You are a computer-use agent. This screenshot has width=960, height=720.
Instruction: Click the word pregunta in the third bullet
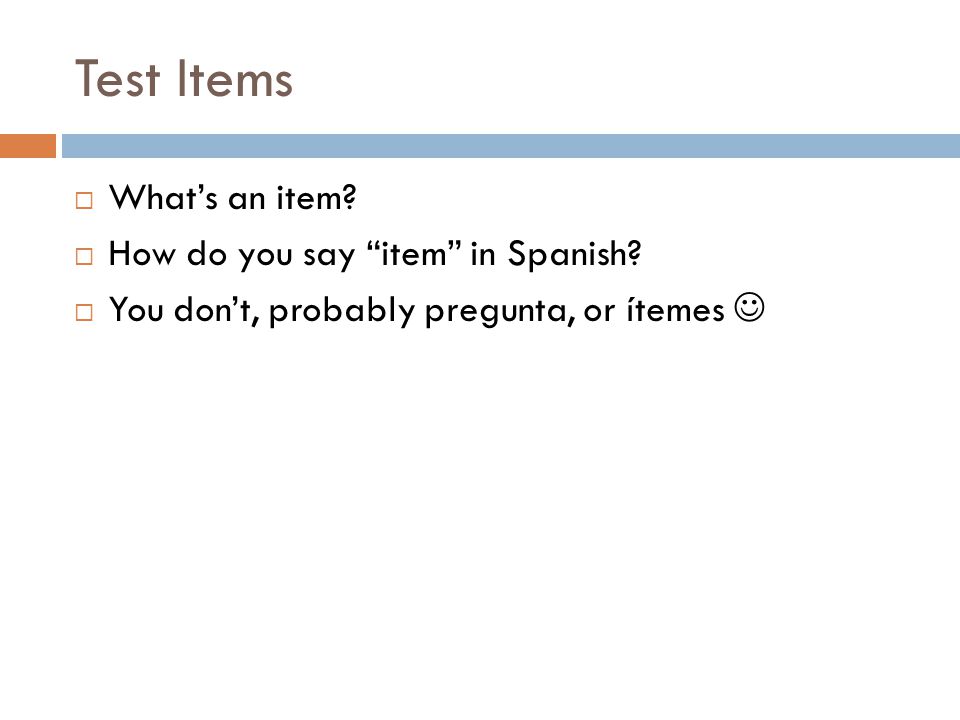(500, 312)
